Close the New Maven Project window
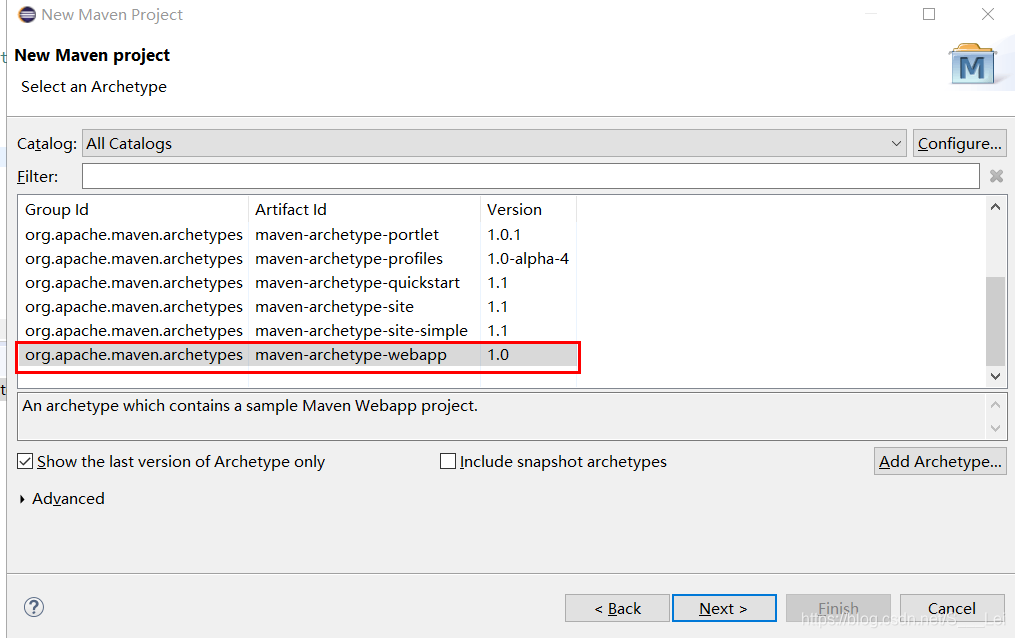The image size is (1015, 638). 988,14
